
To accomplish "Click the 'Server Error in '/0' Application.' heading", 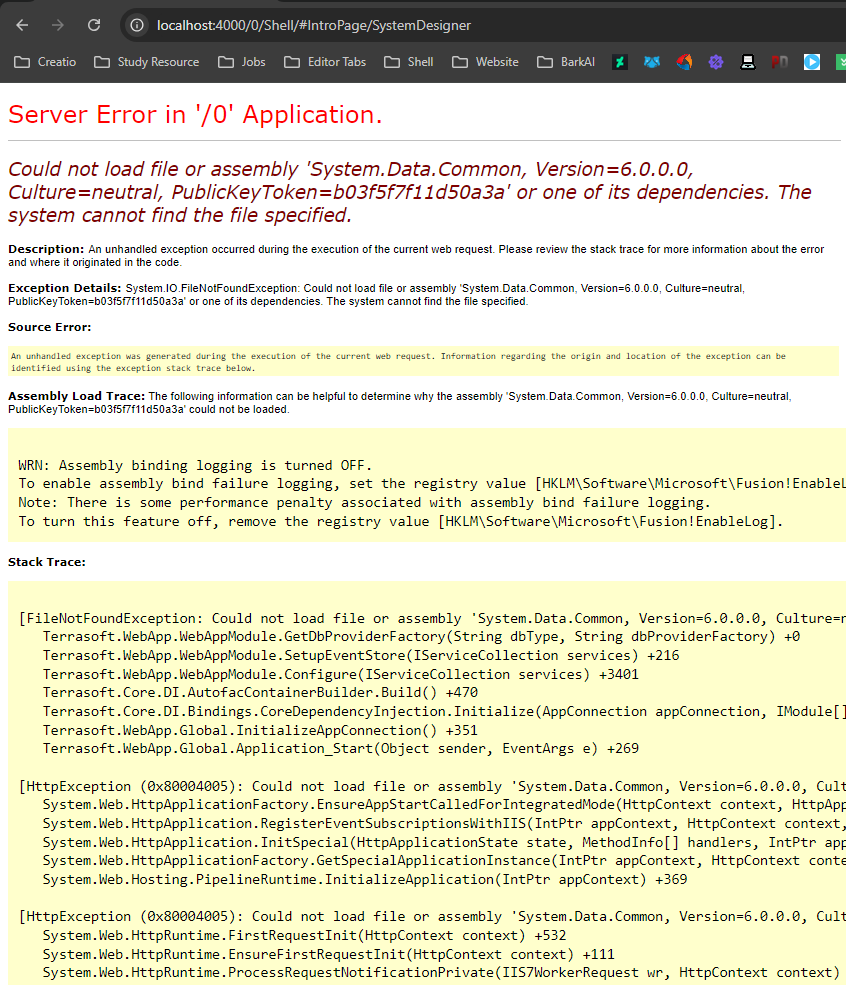I will point(195,114).
